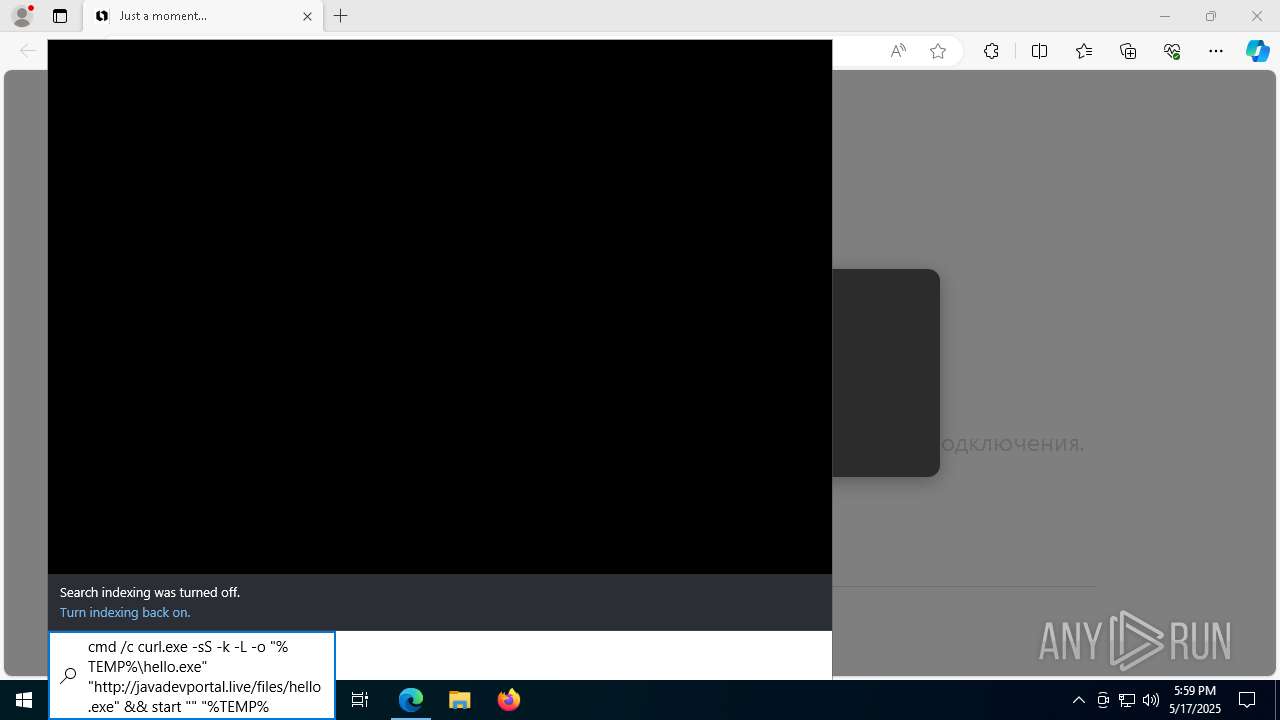Screen dimensions: 1280x720
Task: Open the clock showing 5:59 PM
Action: click(1196, 700)
